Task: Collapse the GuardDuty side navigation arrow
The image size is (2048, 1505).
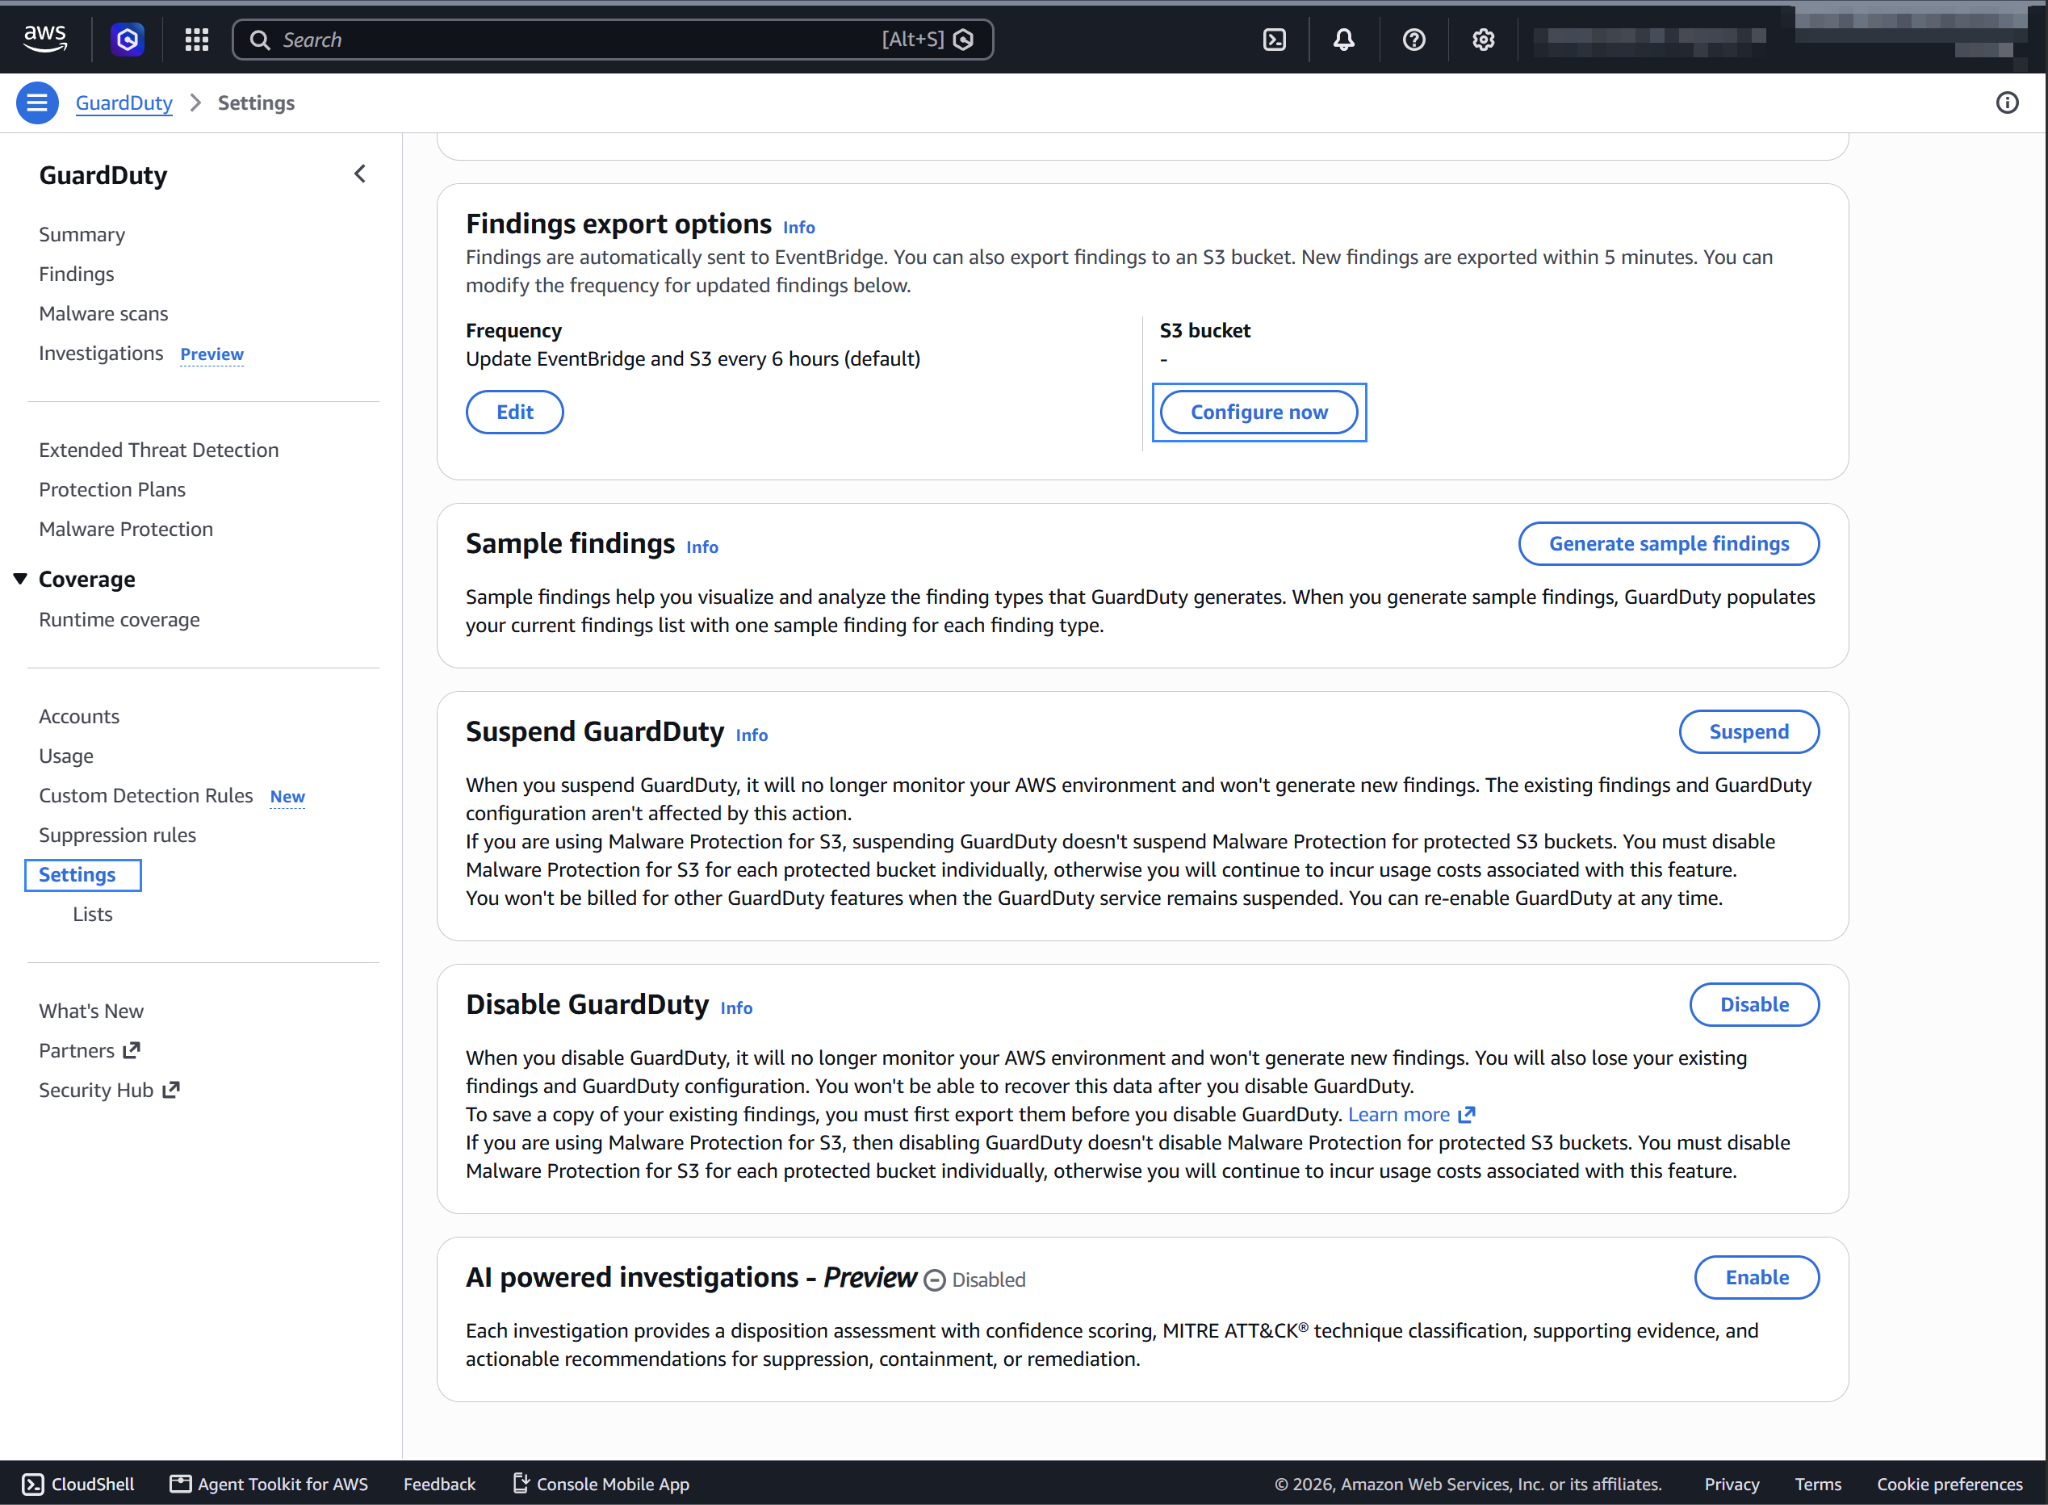Action: pyautogui.click(x=360, y=174)
